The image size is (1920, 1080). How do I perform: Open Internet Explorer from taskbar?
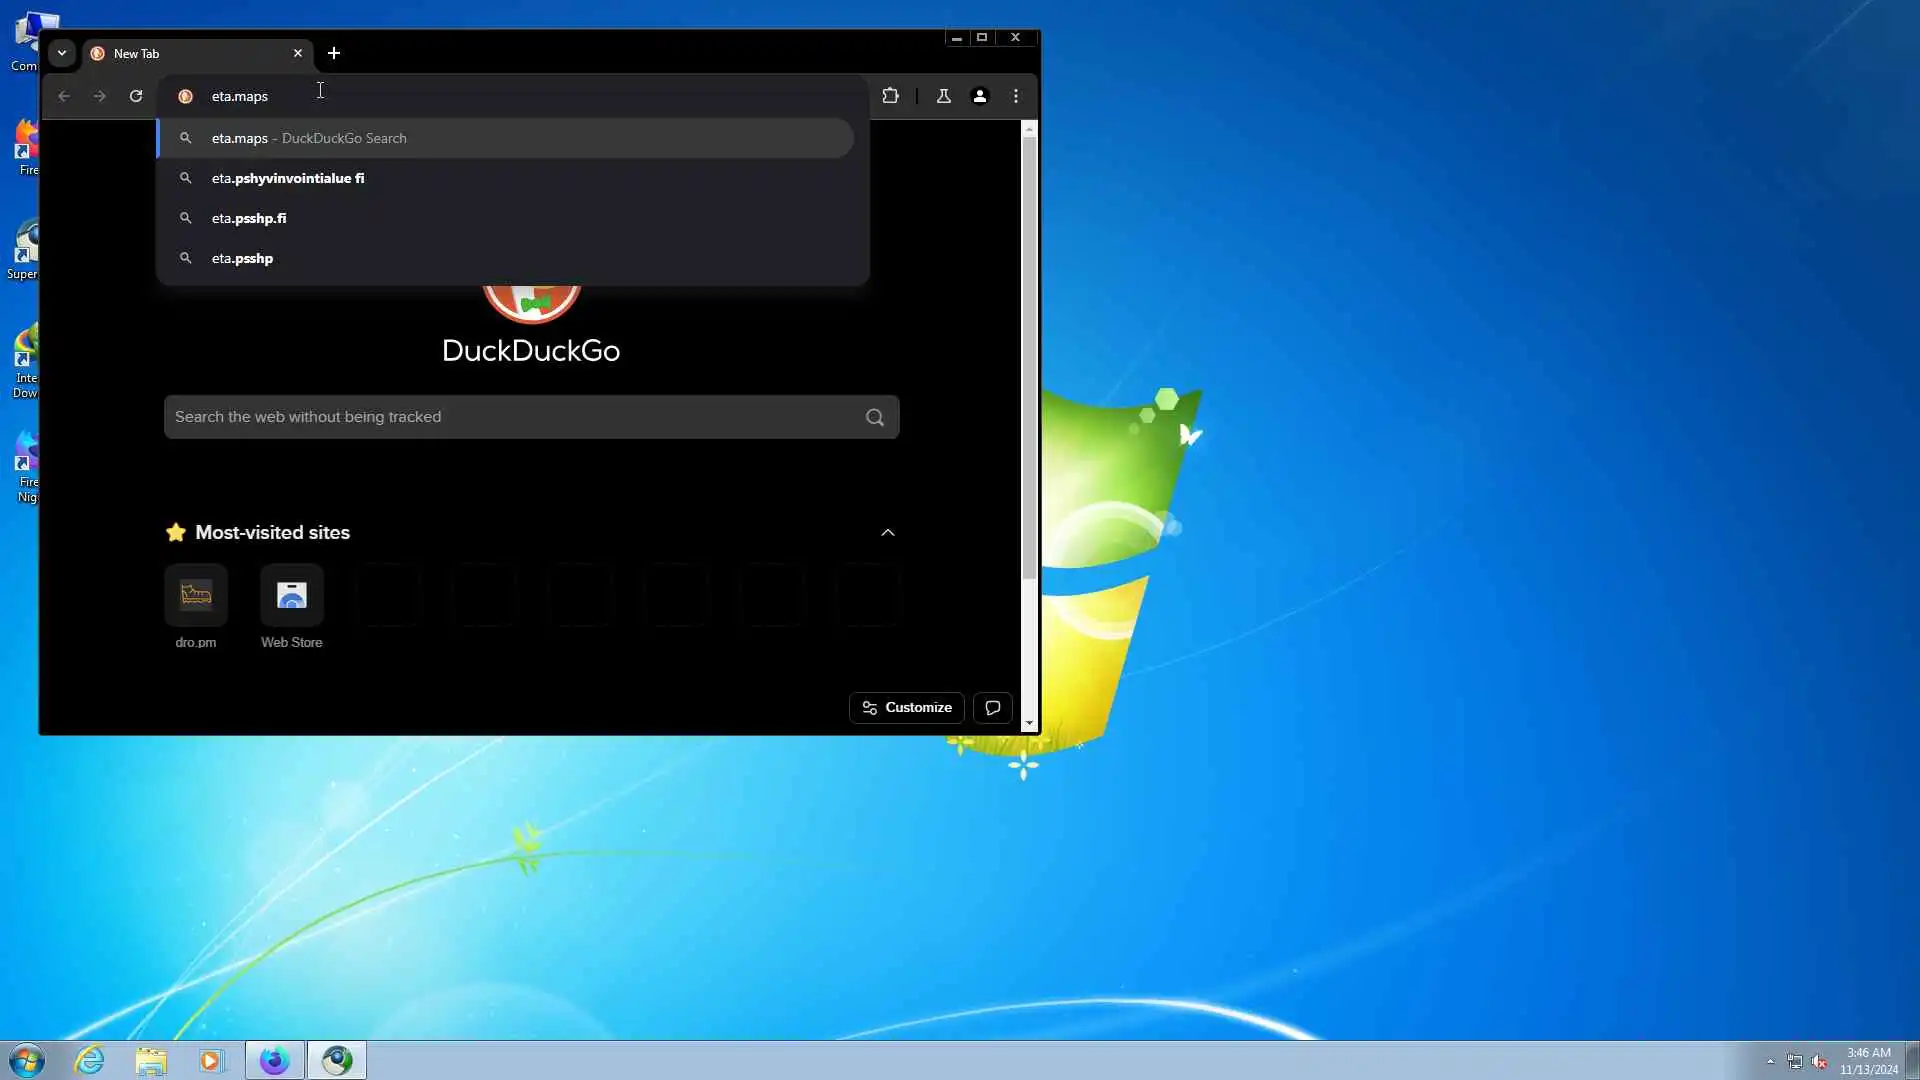[90, 1060]
